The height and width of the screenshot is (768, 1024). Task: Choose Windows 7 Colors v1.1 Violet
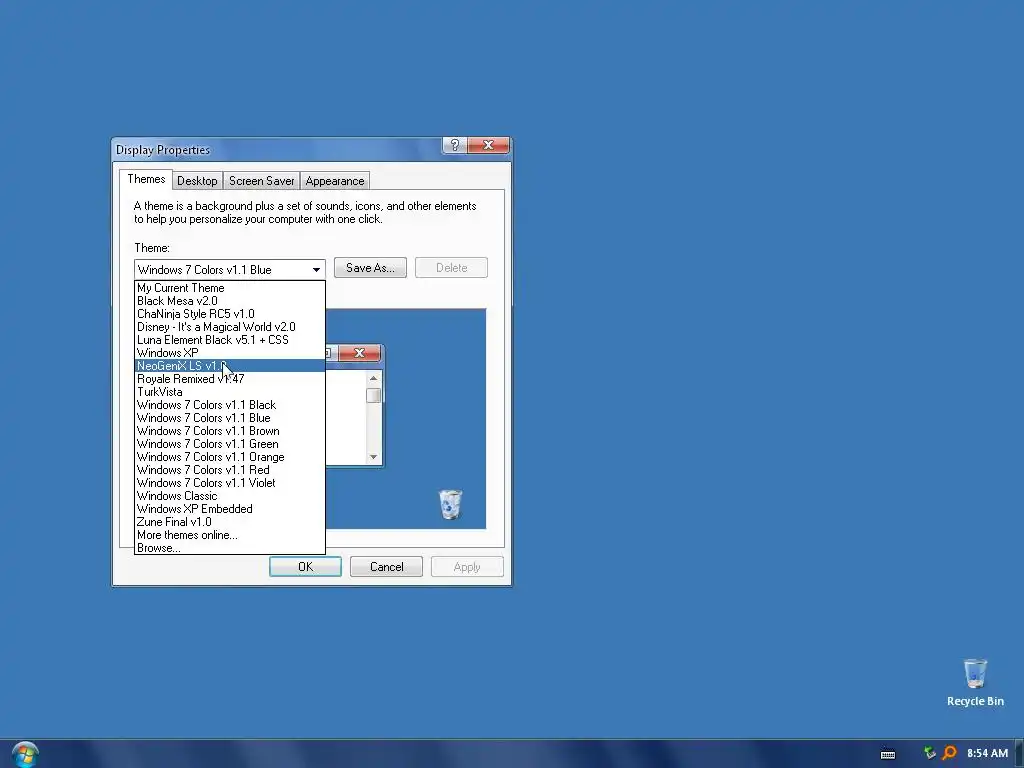(x=230, y=483)
